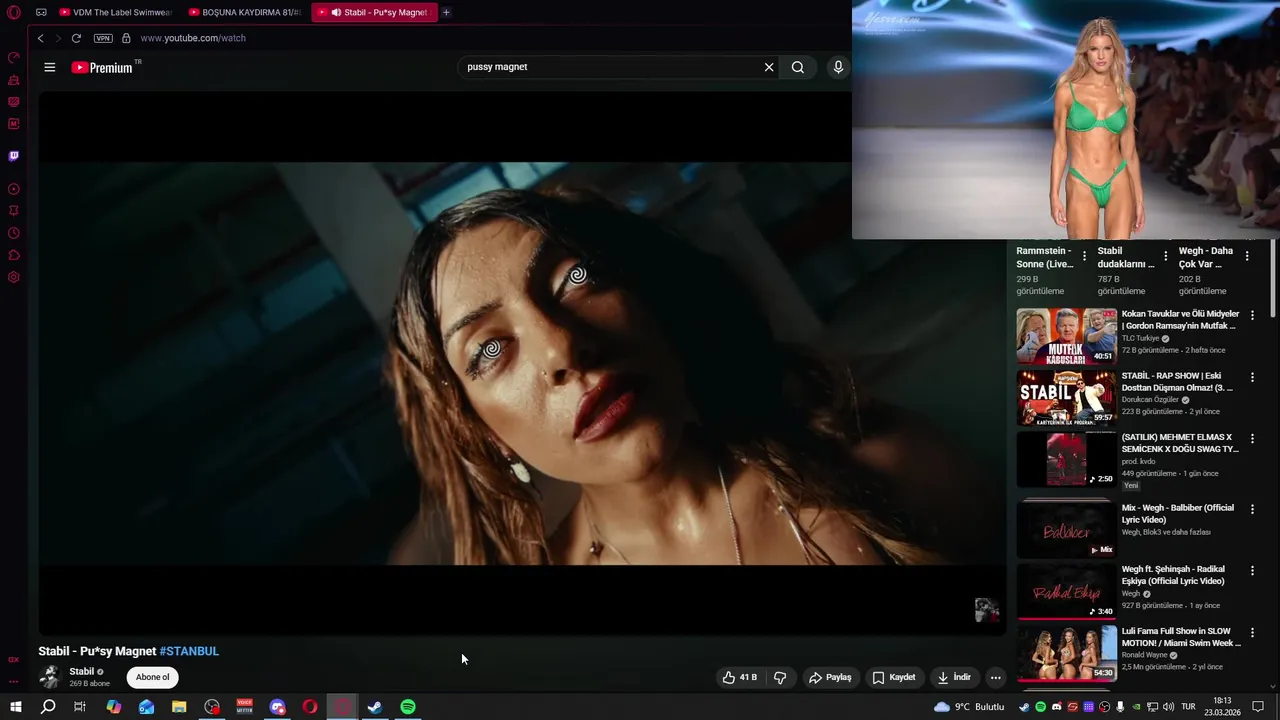Go back to previous page
The image size is (1280, 720).
pos(40,38)
